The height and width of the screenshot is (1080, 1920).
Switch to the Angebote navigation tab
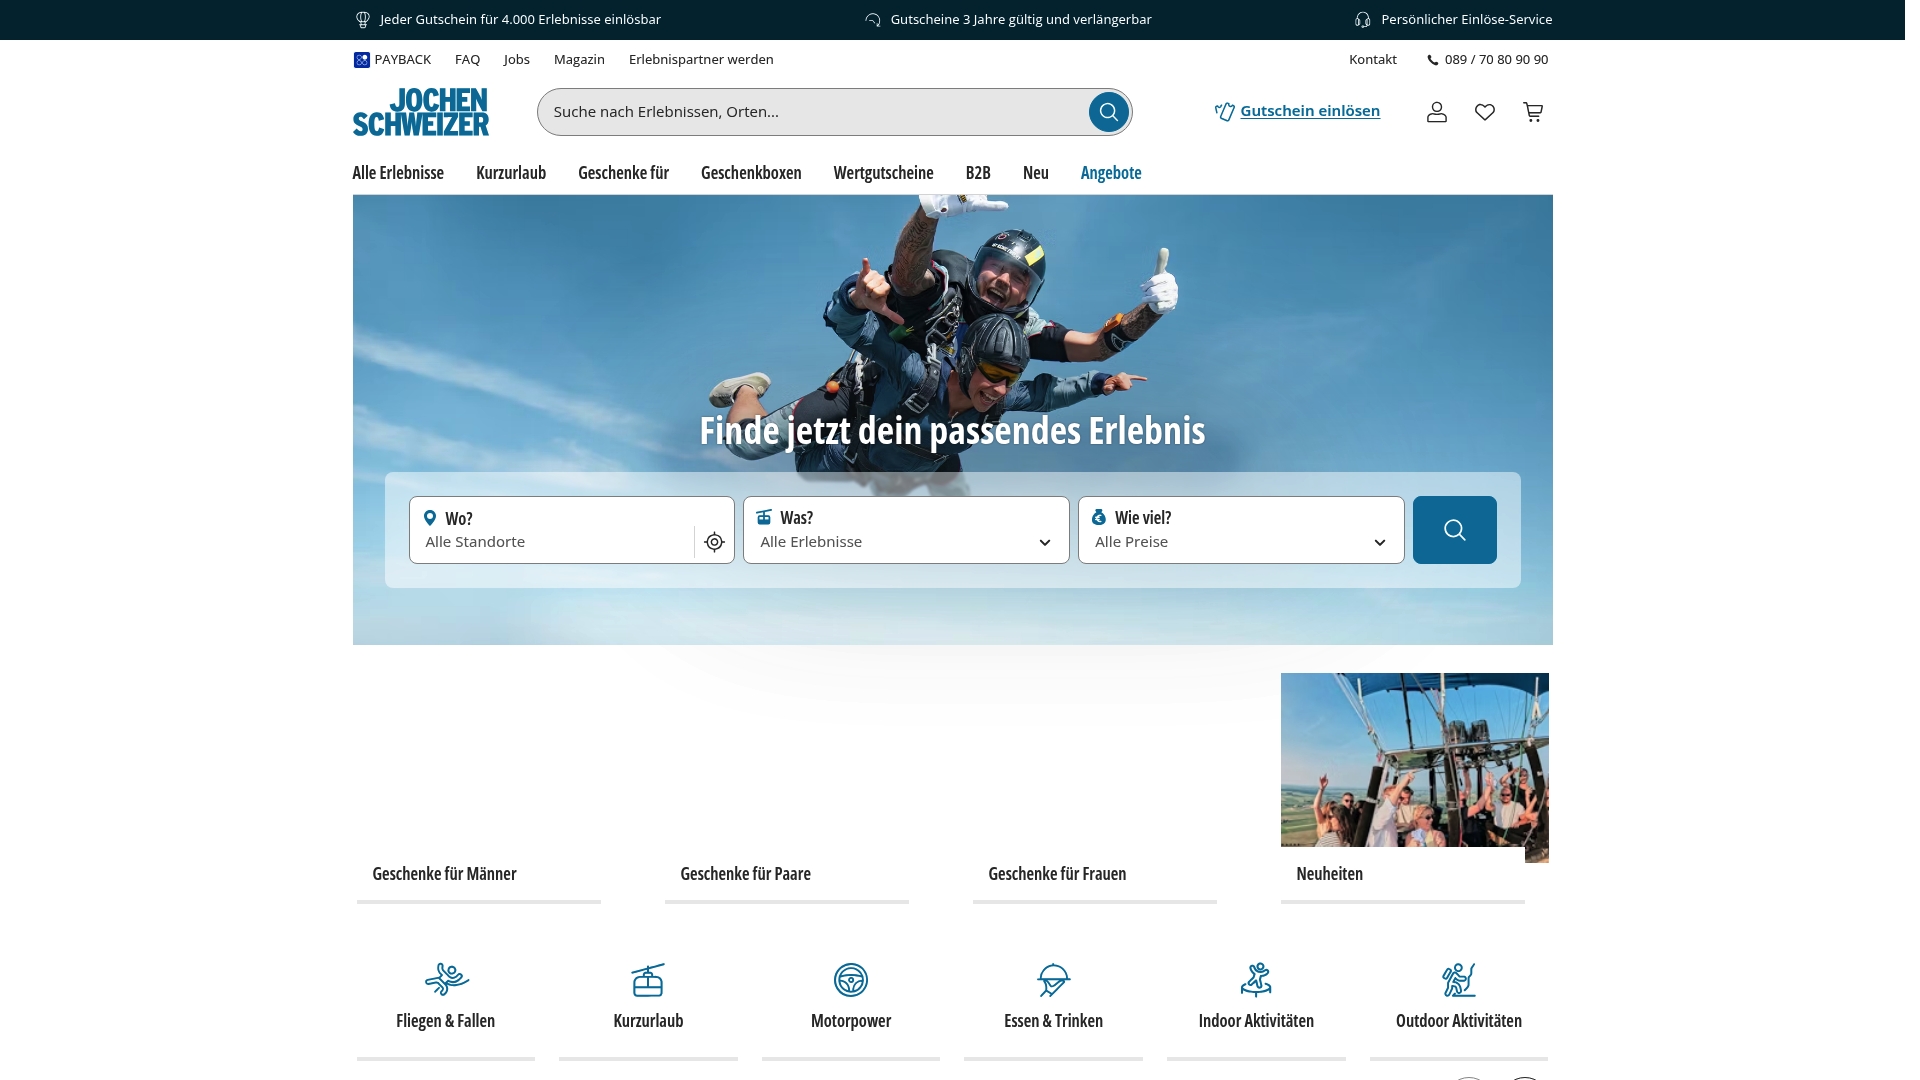pos(1110,172)
